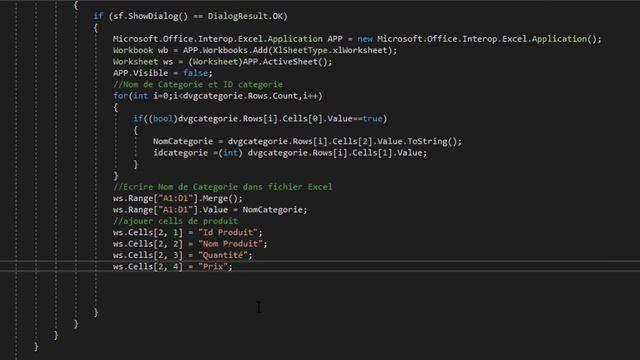
Task: Click the 'NomCategorie = dvgcategorie.Rows[i].Cells[2]' line
Action: point(307,142)
